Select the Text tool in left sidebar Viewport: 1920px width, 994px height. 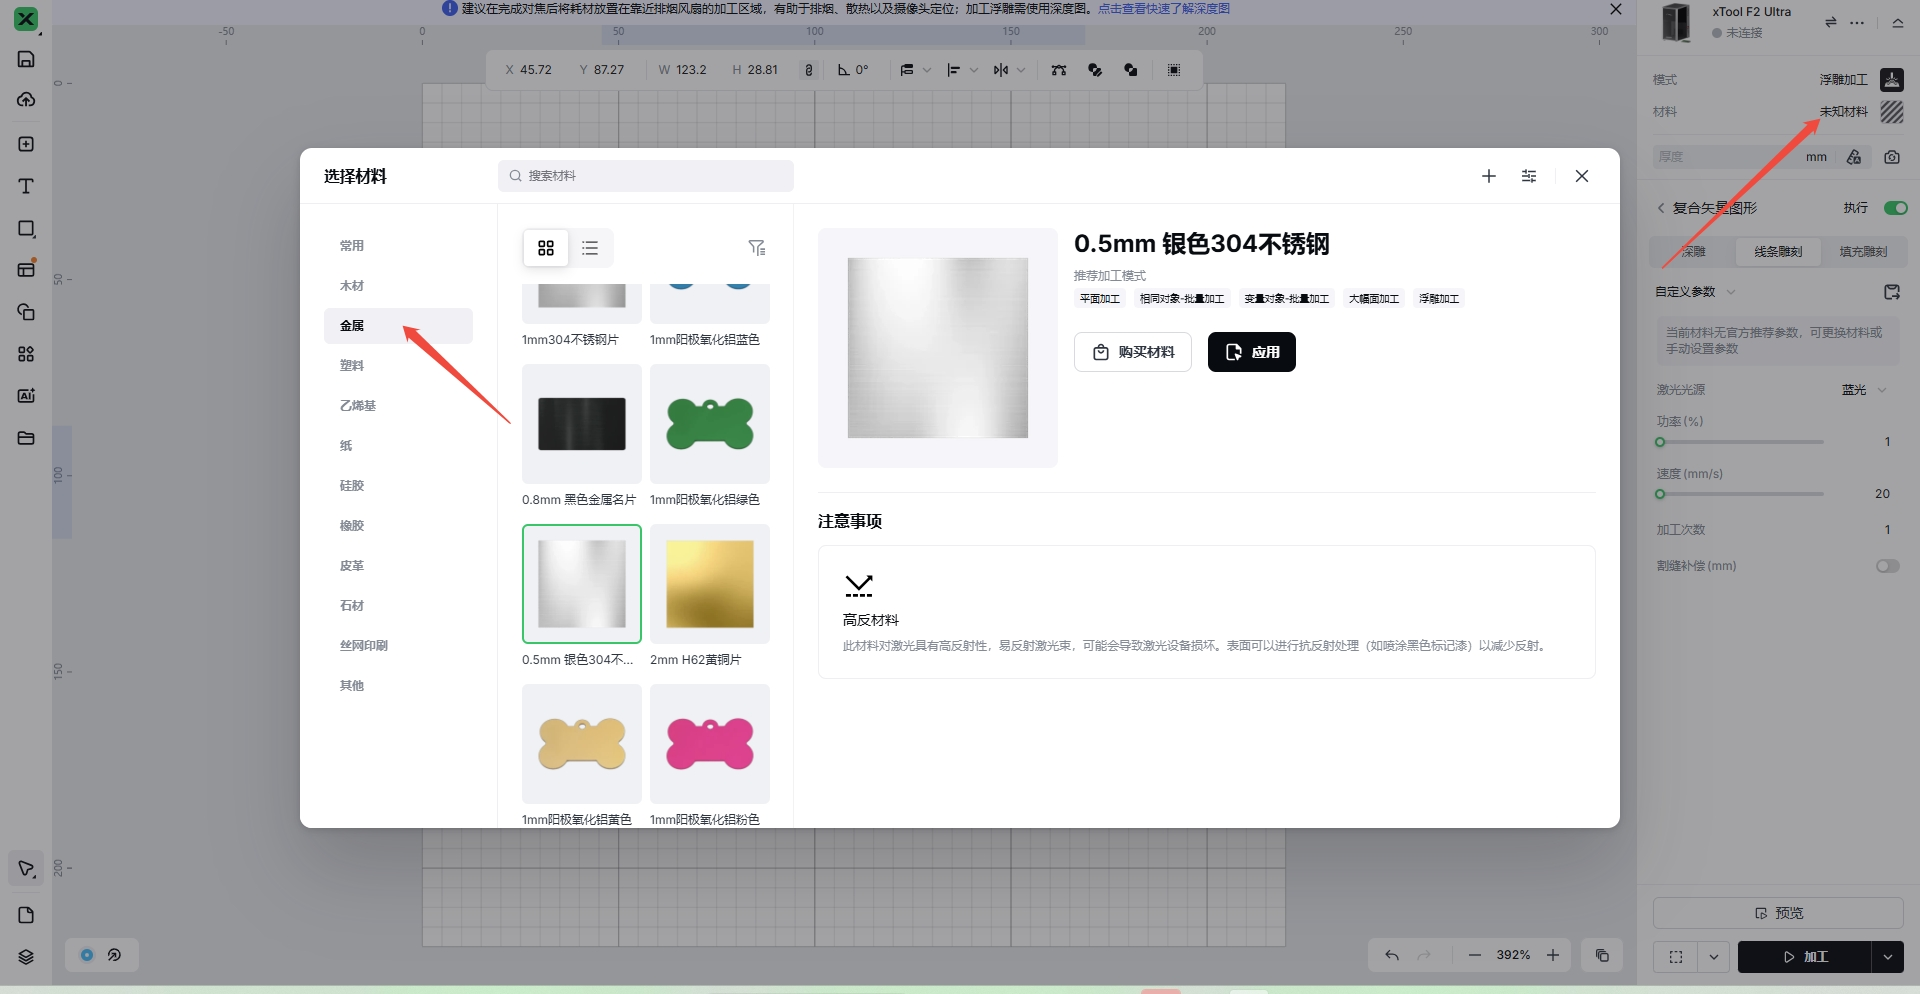pos(26,187)
